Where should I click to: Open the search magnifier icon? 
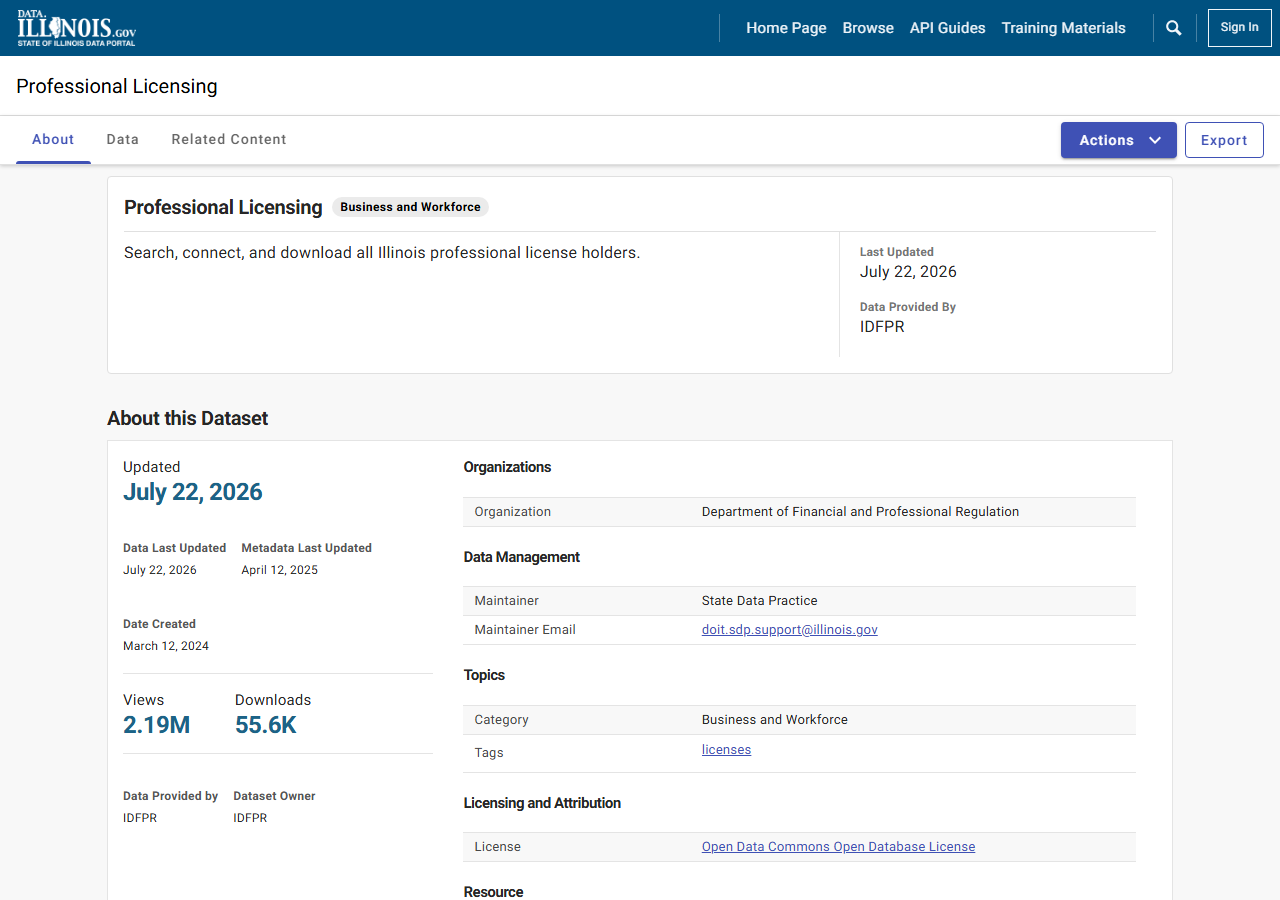pos(1174,28)
